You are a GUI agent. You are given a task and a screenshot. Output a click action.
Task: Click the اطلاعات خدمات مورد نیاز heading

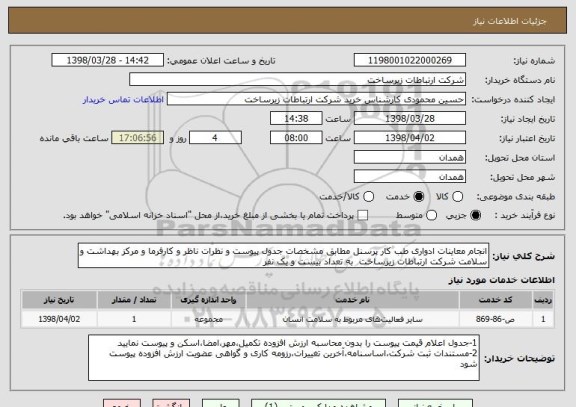pos(501,280)
